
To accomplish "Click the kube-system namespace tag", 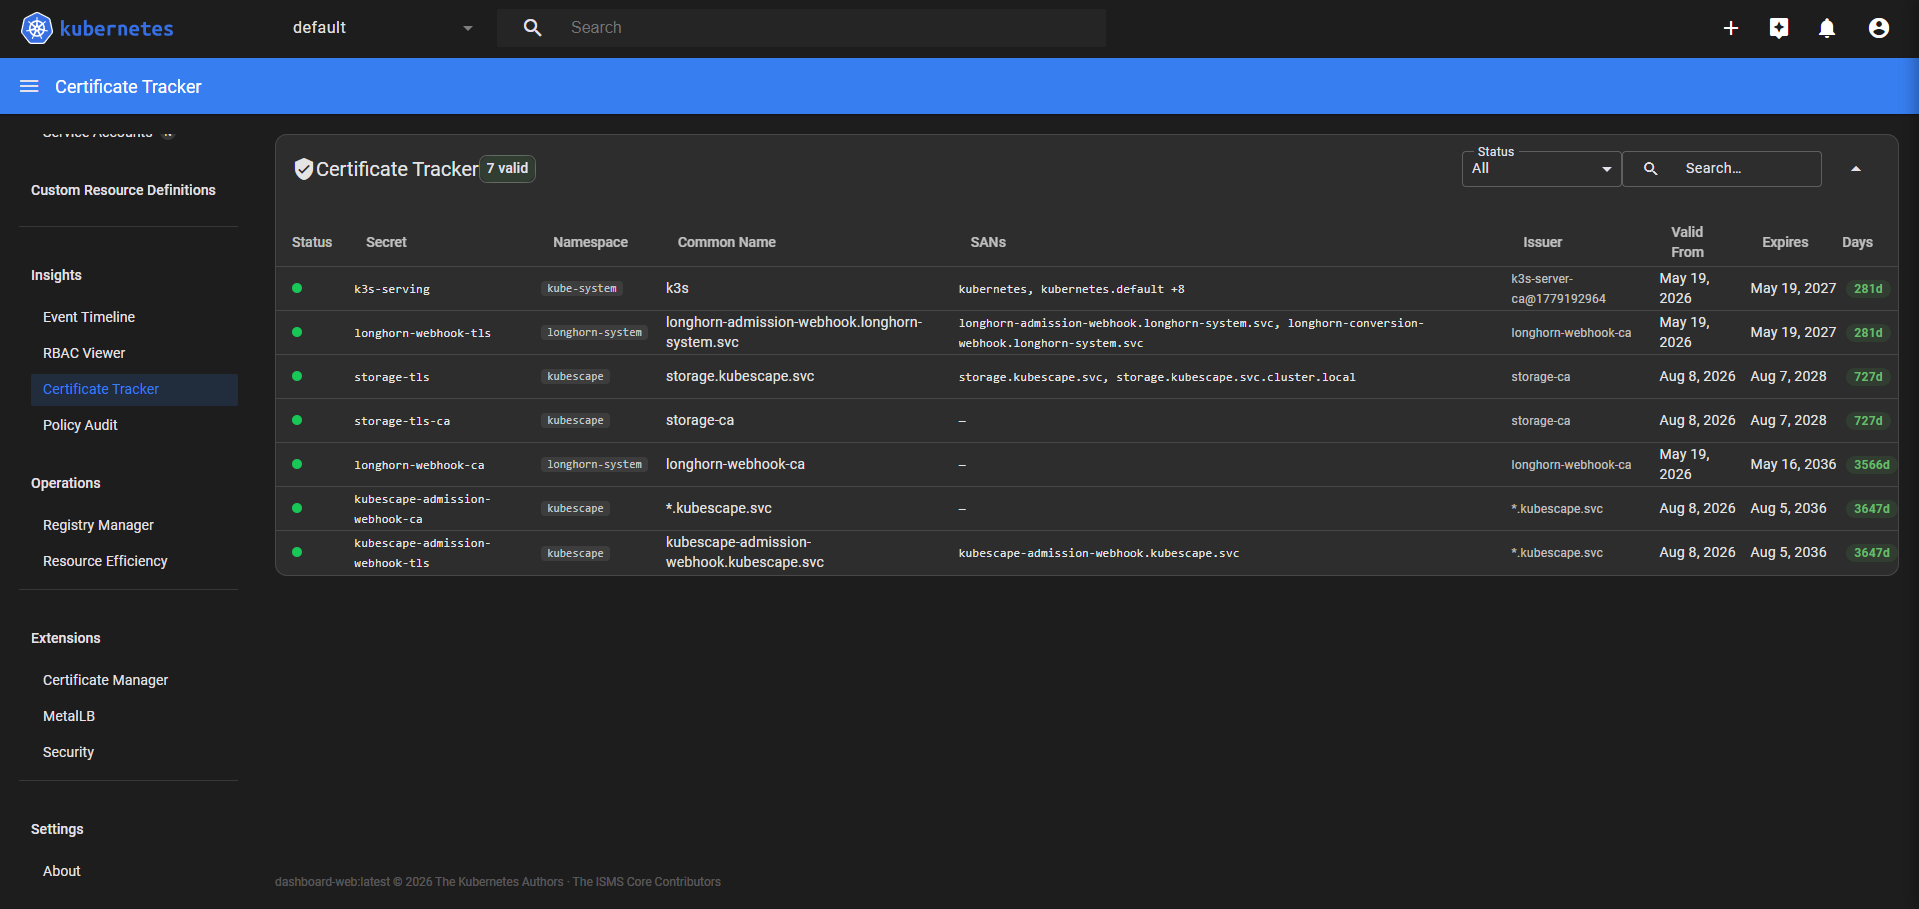I will pyautogui.click(x=582, y=289).
